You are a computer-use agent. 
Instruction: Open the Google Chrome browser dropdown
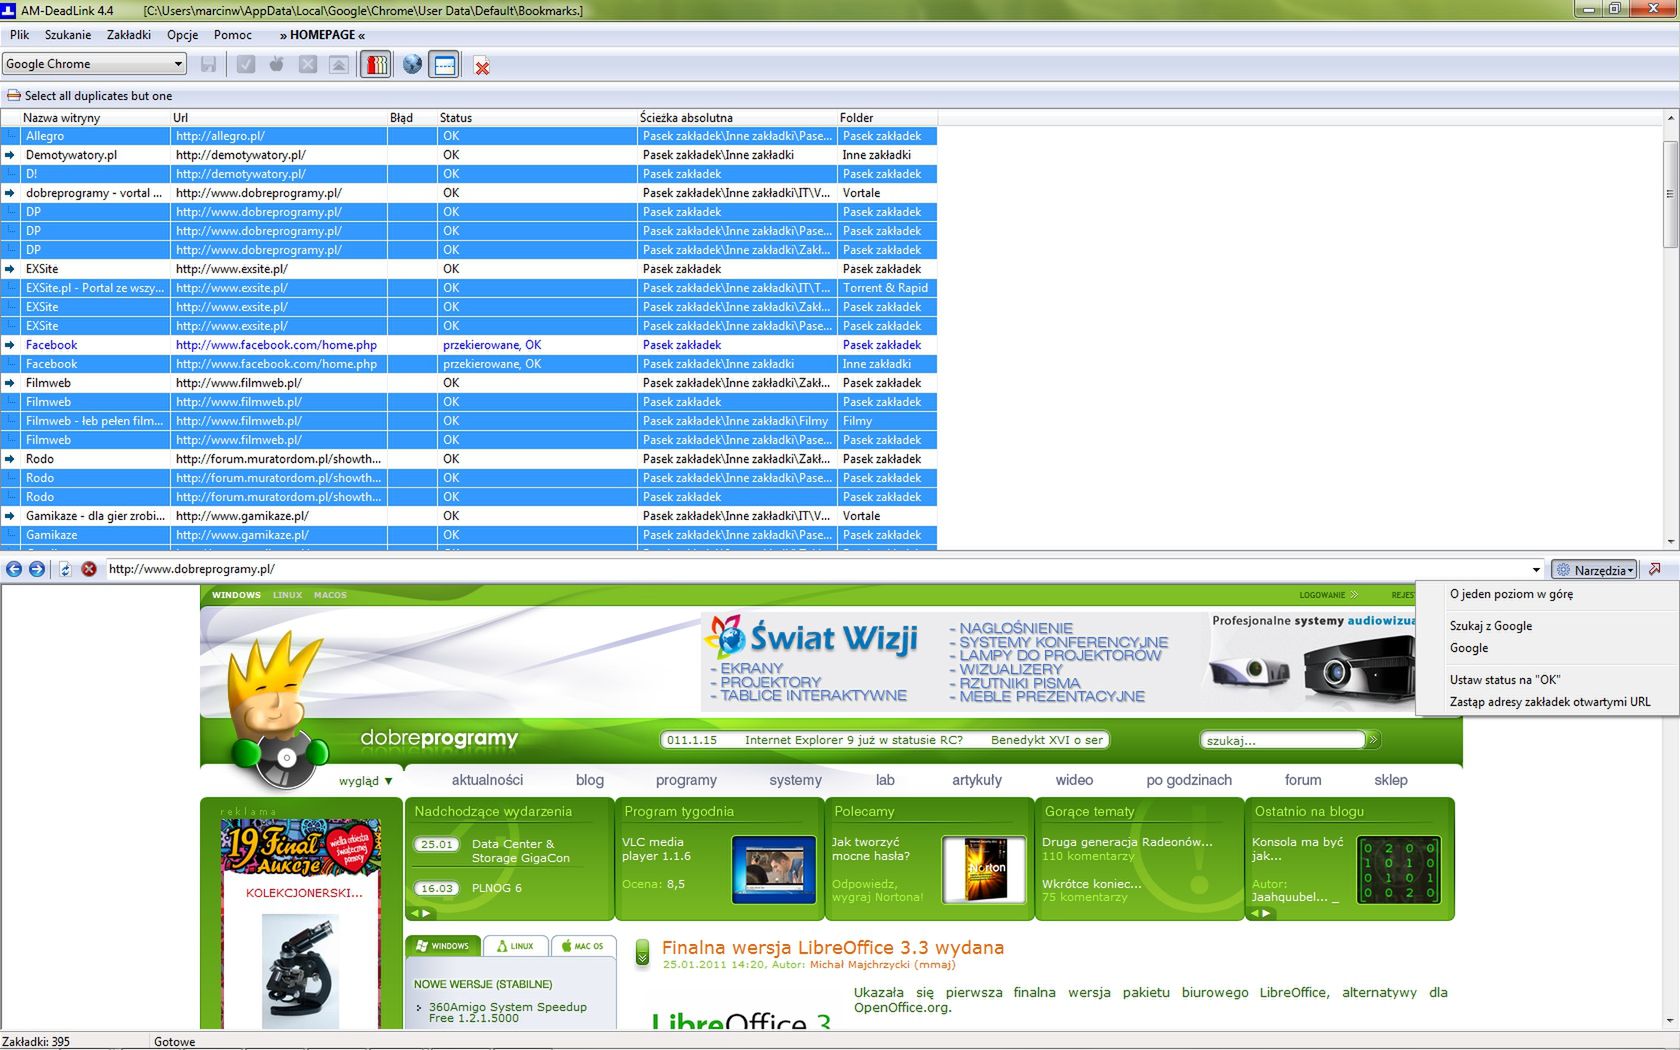pos(95,64)
